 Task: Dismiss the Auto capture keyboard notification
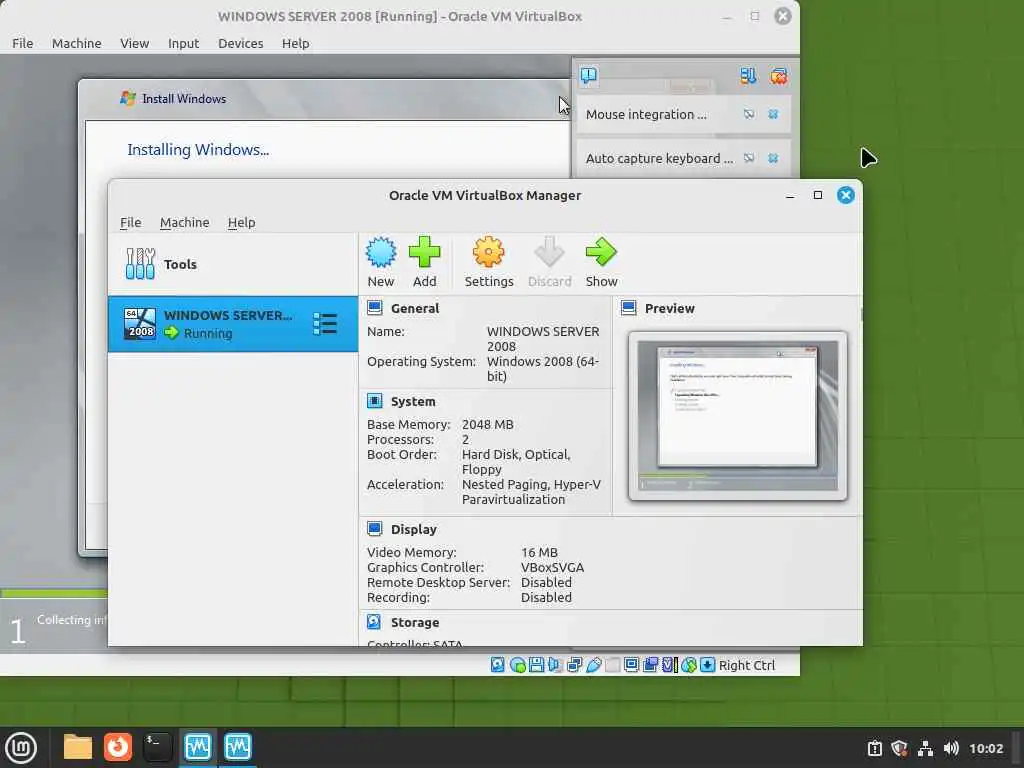tap(773, 157)
